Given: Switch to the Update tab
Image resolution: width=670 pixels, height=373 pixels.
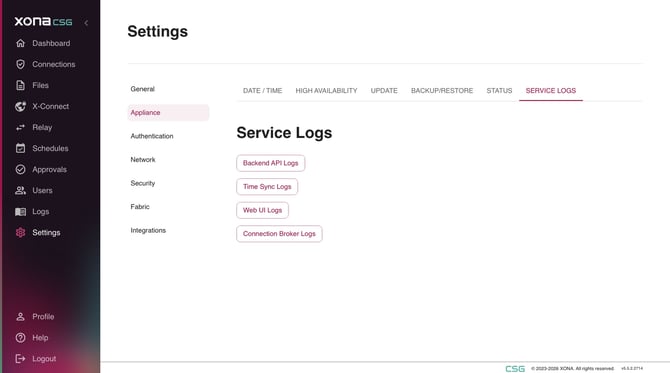Looking at the screenshot, I should [x=384, y=91].
